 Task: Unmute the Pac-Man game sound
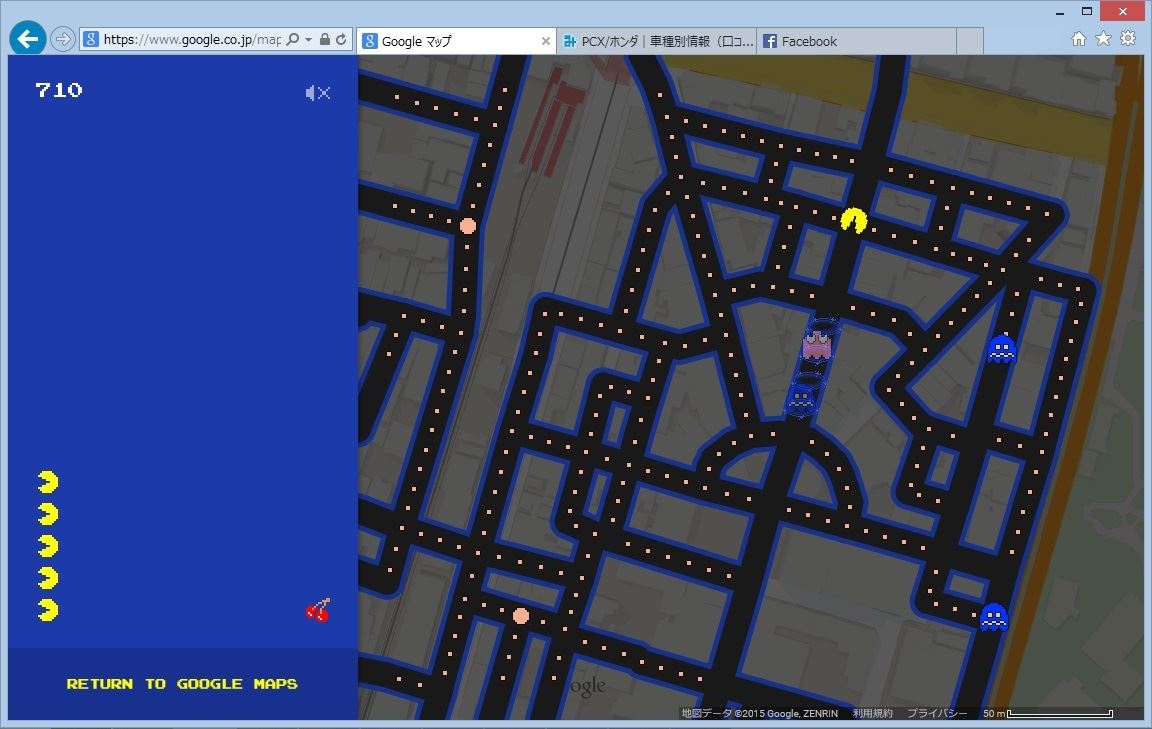317,93
